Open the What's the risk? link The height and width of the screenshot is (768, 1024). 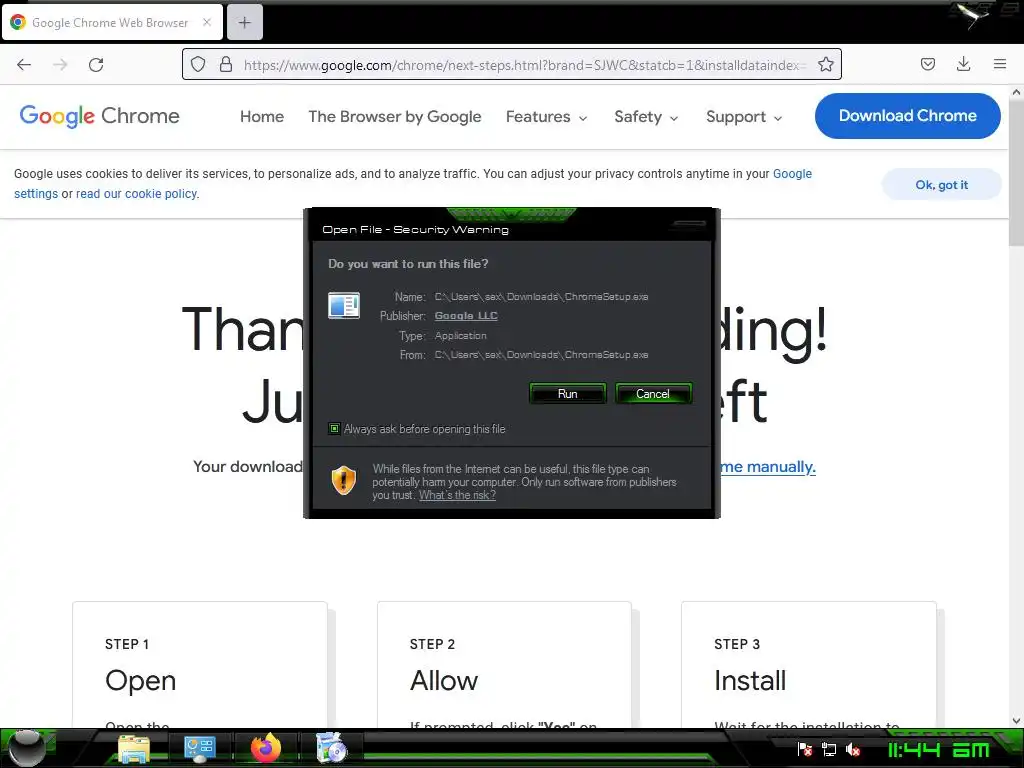[457, 495]
